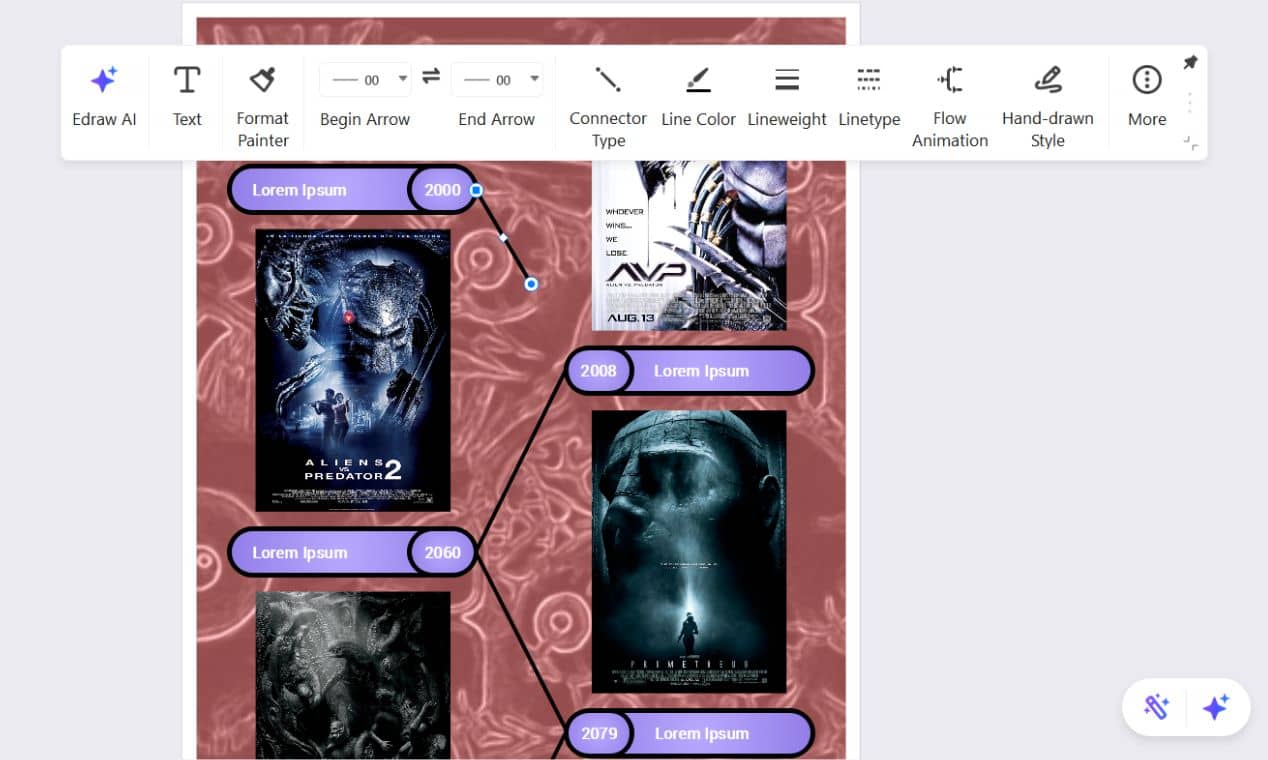1268x760 pixels.
Task: Open the AI sparkle assistant at bottom right
Action: (1216, 707)
